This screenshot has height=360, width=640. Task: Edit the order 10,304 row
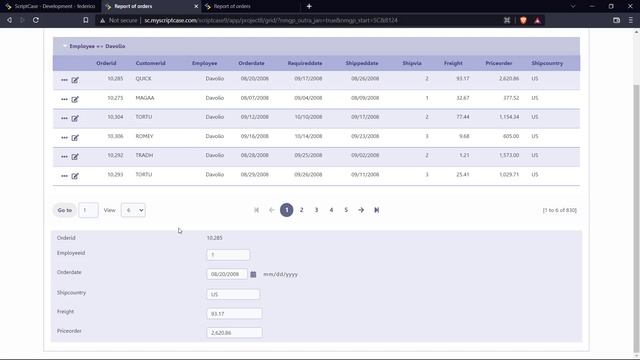pyautogui.click(x=75, y=118)
